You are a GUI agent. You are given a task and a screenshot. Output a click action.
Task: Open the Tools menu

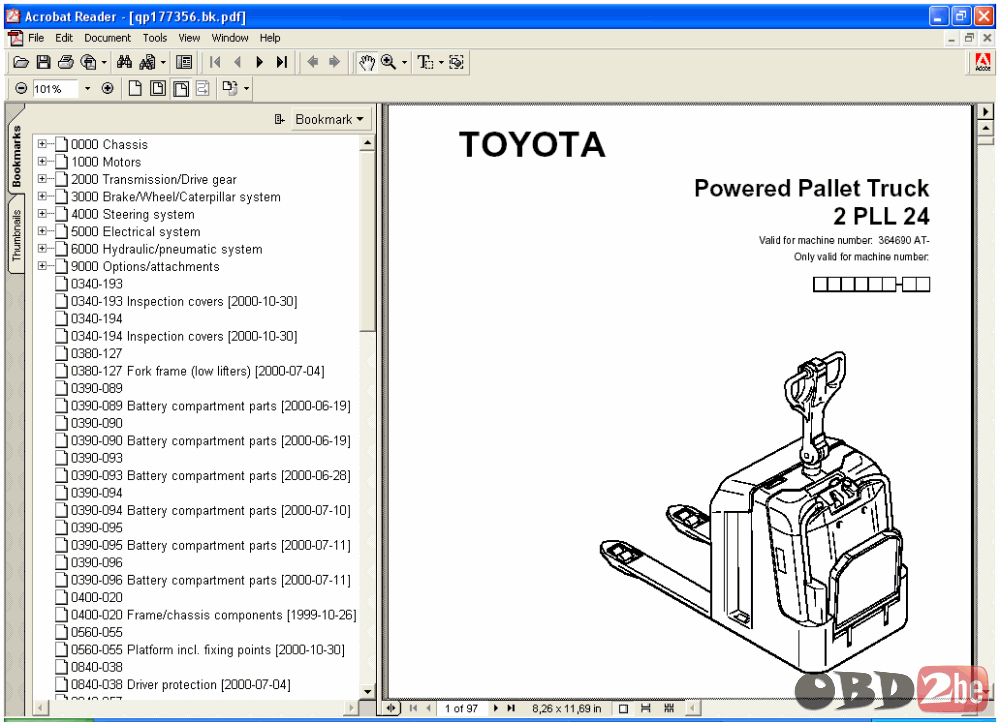click(x=154, y=38)
